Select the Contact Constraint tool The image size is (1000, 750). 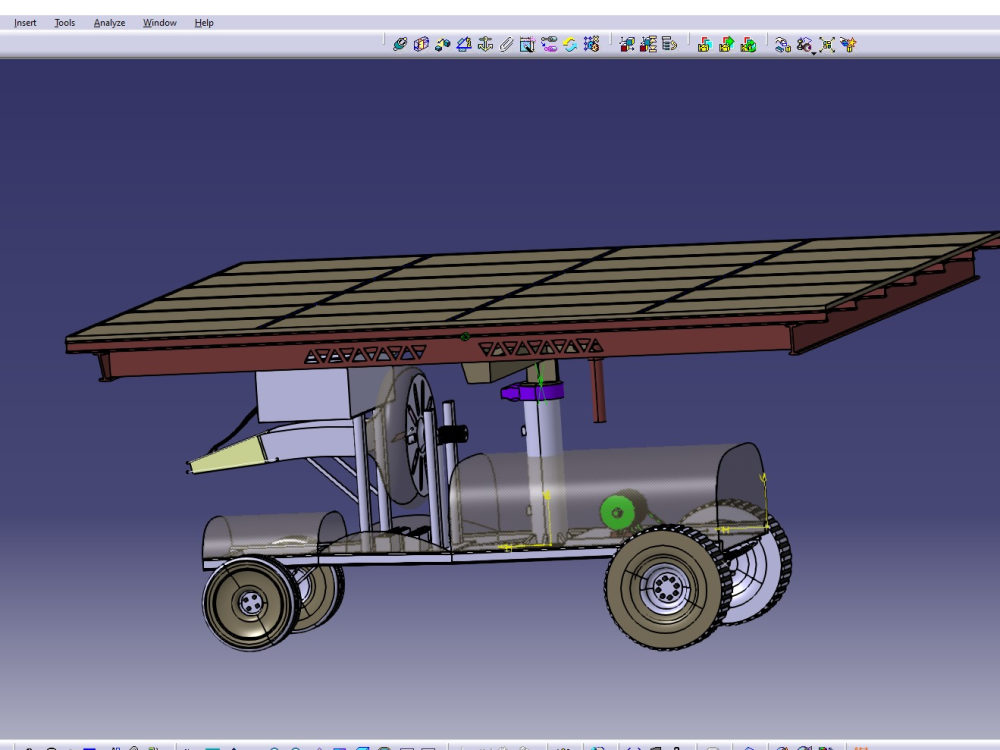pyautogui.click(x=420, y=44)
